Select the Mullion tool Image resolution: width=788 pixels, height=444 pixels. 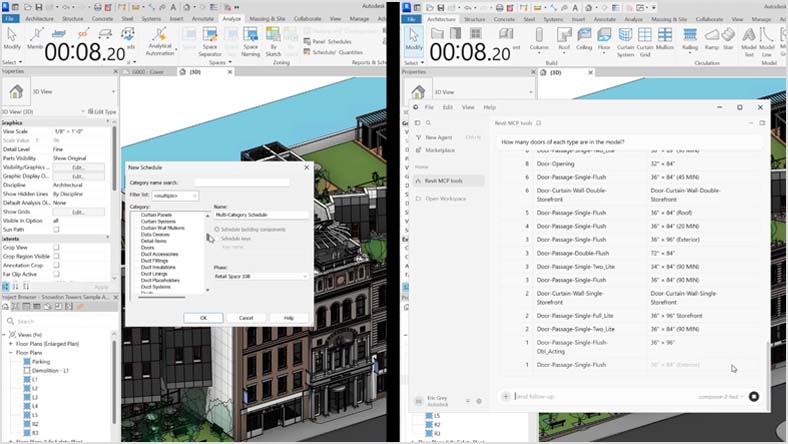click(x=665, y=39)
